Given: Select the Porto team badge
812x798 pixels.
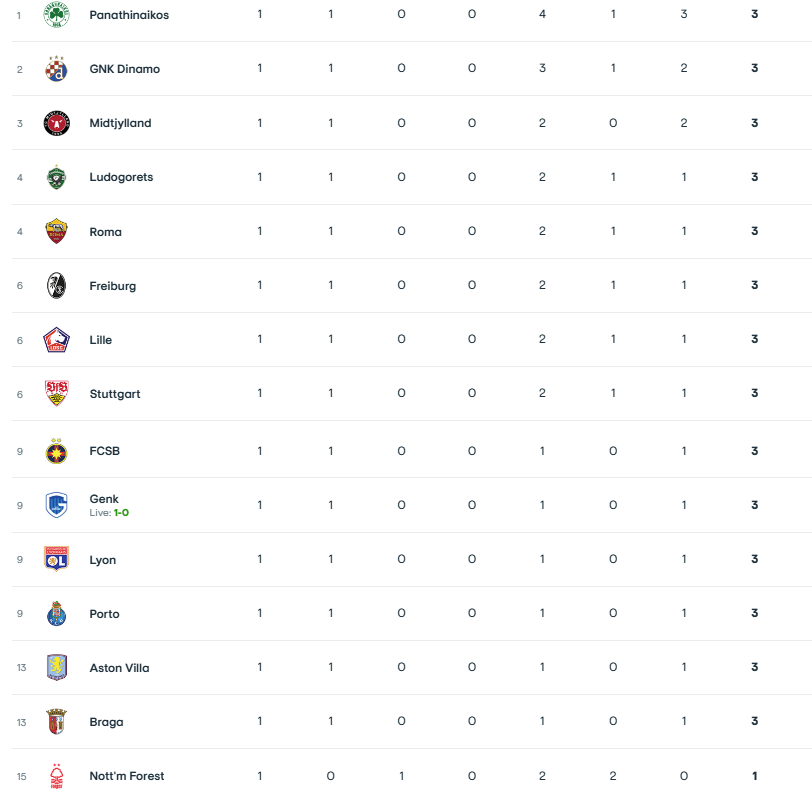Looking at the screenshot, I should coord(56,613).
